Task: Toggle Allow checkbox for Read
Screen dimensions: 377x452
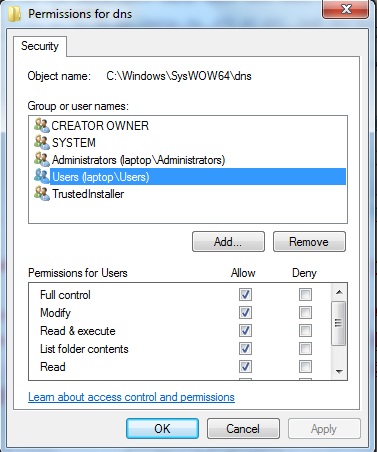Action: click(x=245, y=367)
